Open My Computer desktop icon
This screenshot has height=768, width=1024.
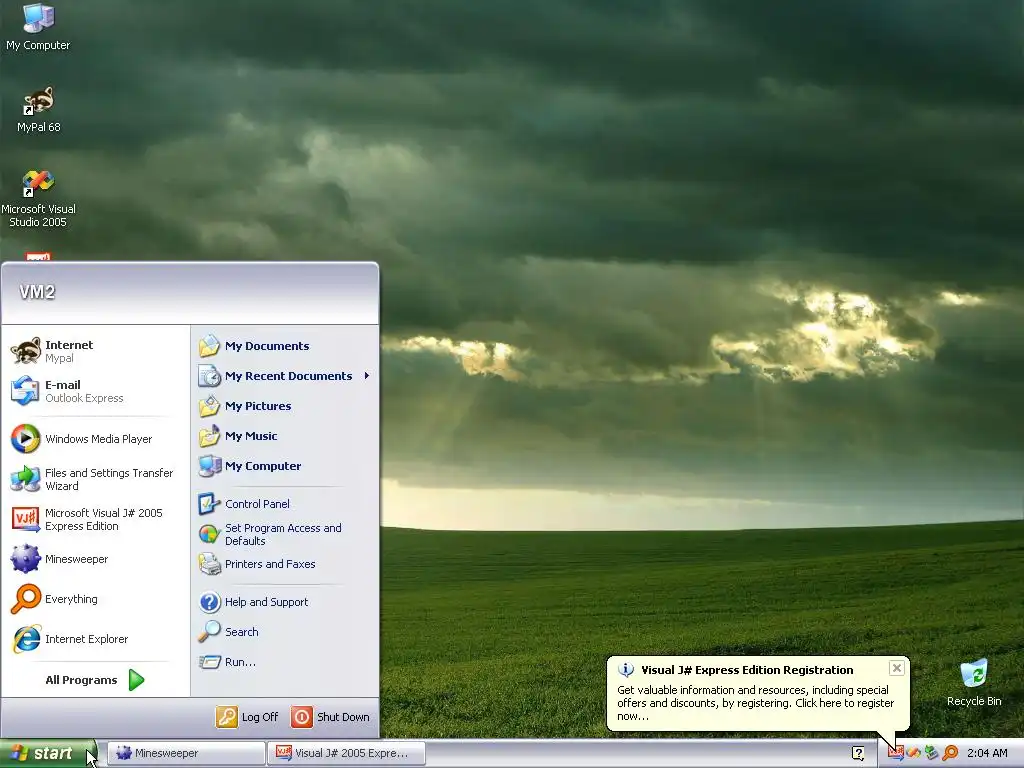pos(38,27)
